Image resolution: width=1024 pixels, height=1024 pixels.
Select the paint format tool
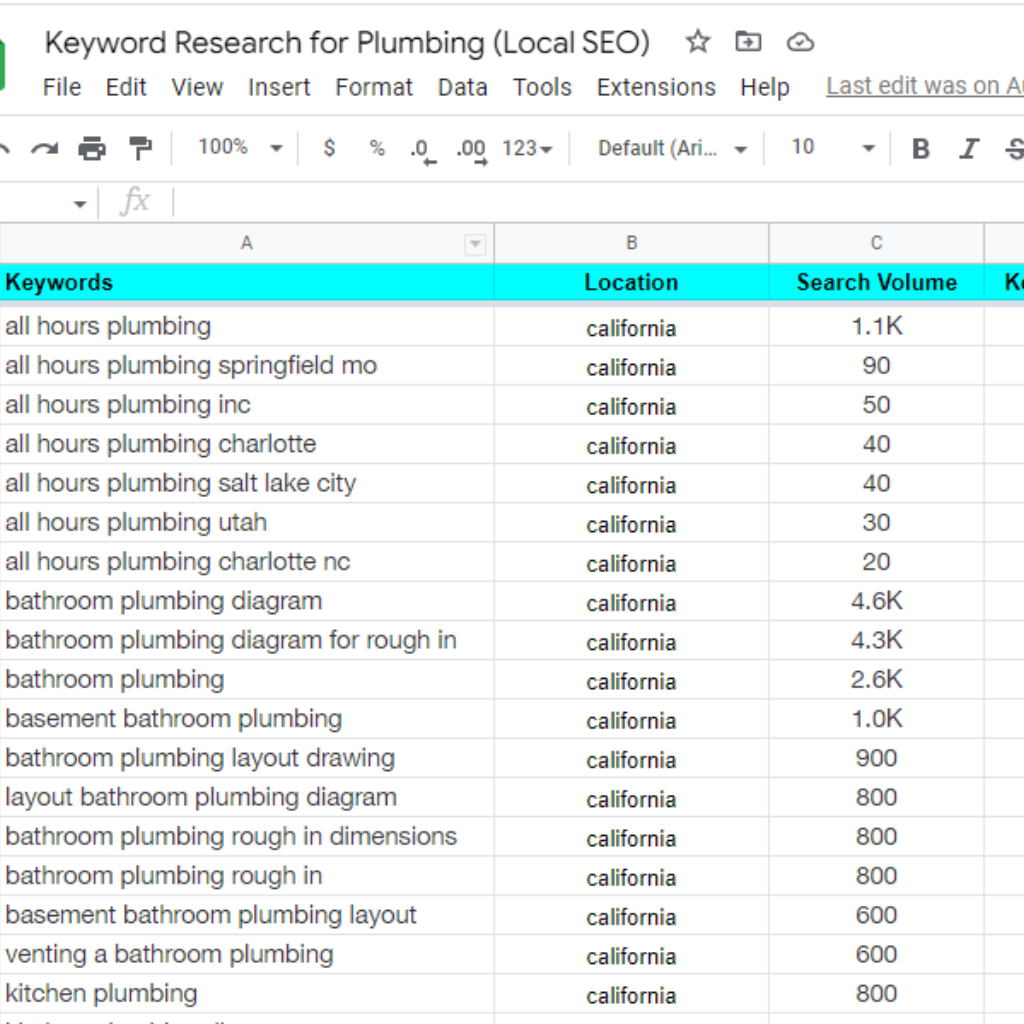140,149
